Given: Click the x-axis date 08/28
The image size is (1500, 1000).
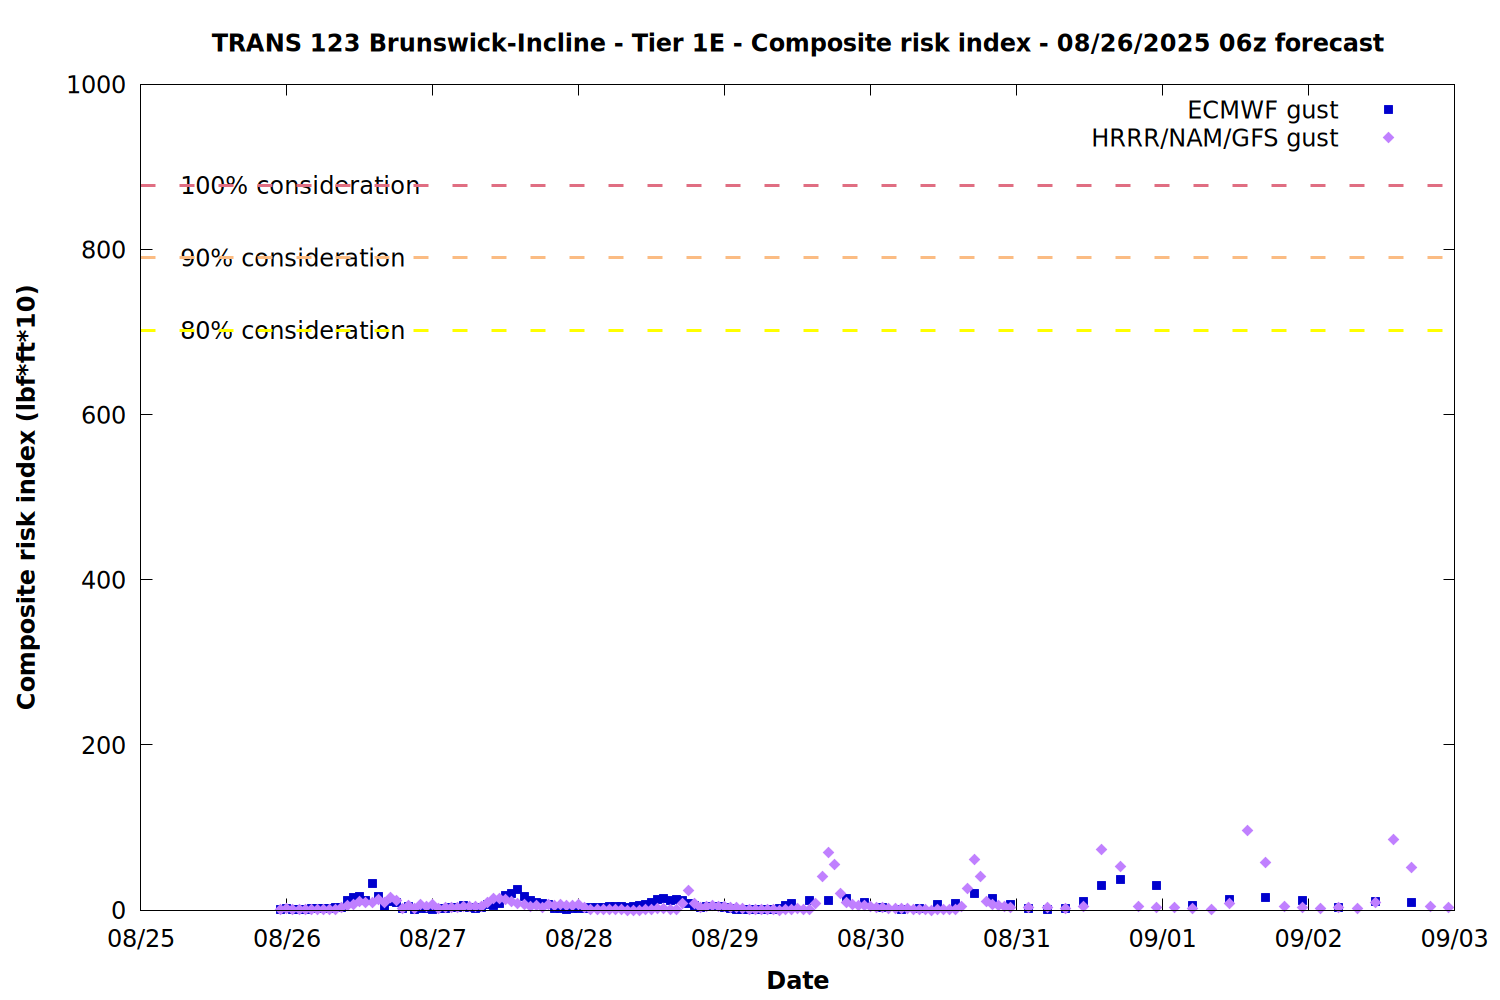Looking at the screenshot, I should click(x=579, y=938).
